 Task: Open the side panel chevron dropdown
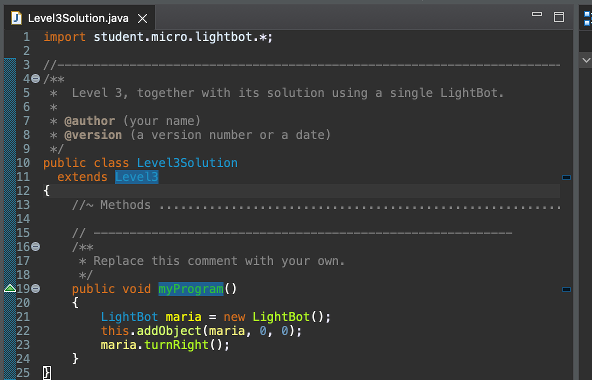tap(586, 60)
